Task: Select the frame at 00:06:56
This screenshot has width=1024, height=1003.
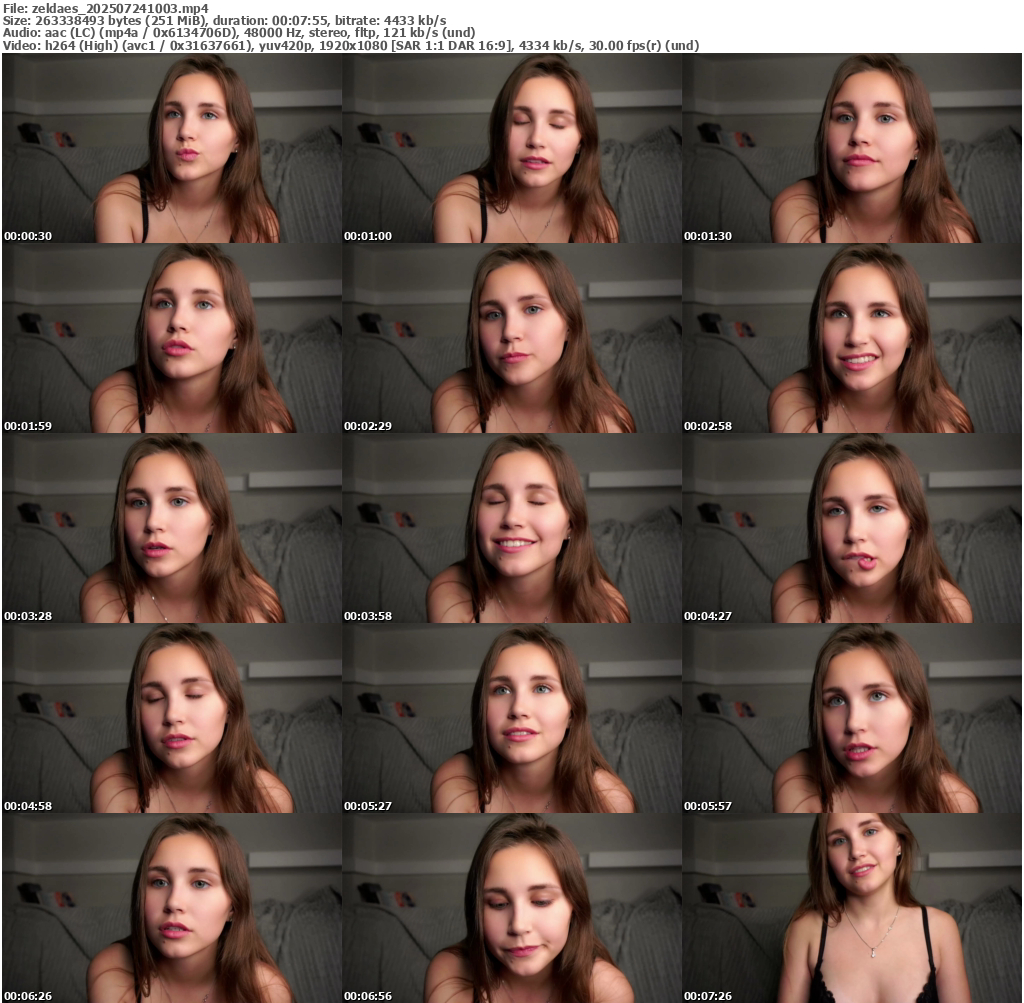Action: coord(511,908)
